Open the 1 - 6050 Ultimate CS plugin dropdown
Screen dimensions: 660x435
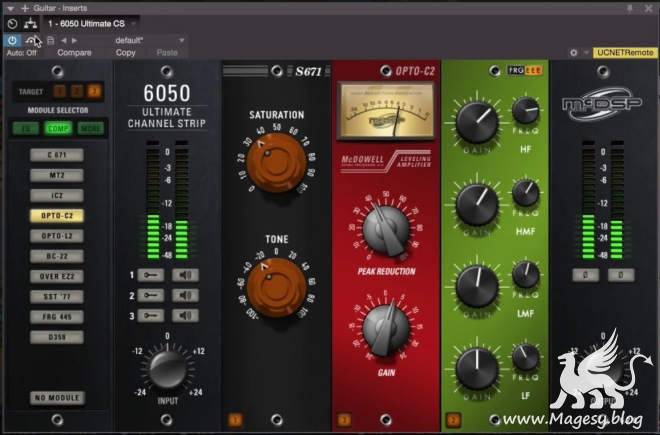(91, 24)
